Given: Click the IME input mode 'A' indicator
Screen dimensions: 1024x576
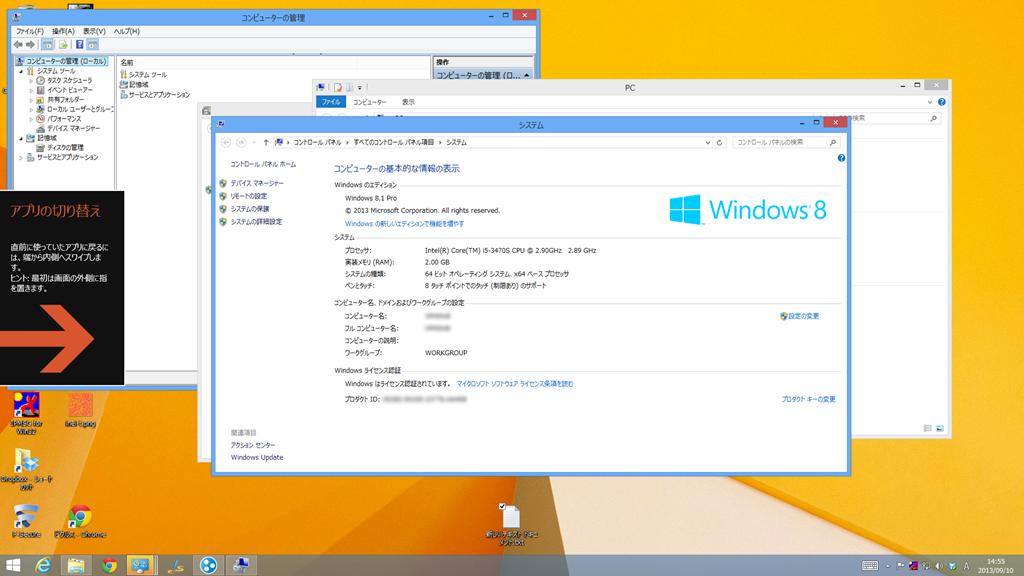Looking at the screenshot, I should click(967, 566).
